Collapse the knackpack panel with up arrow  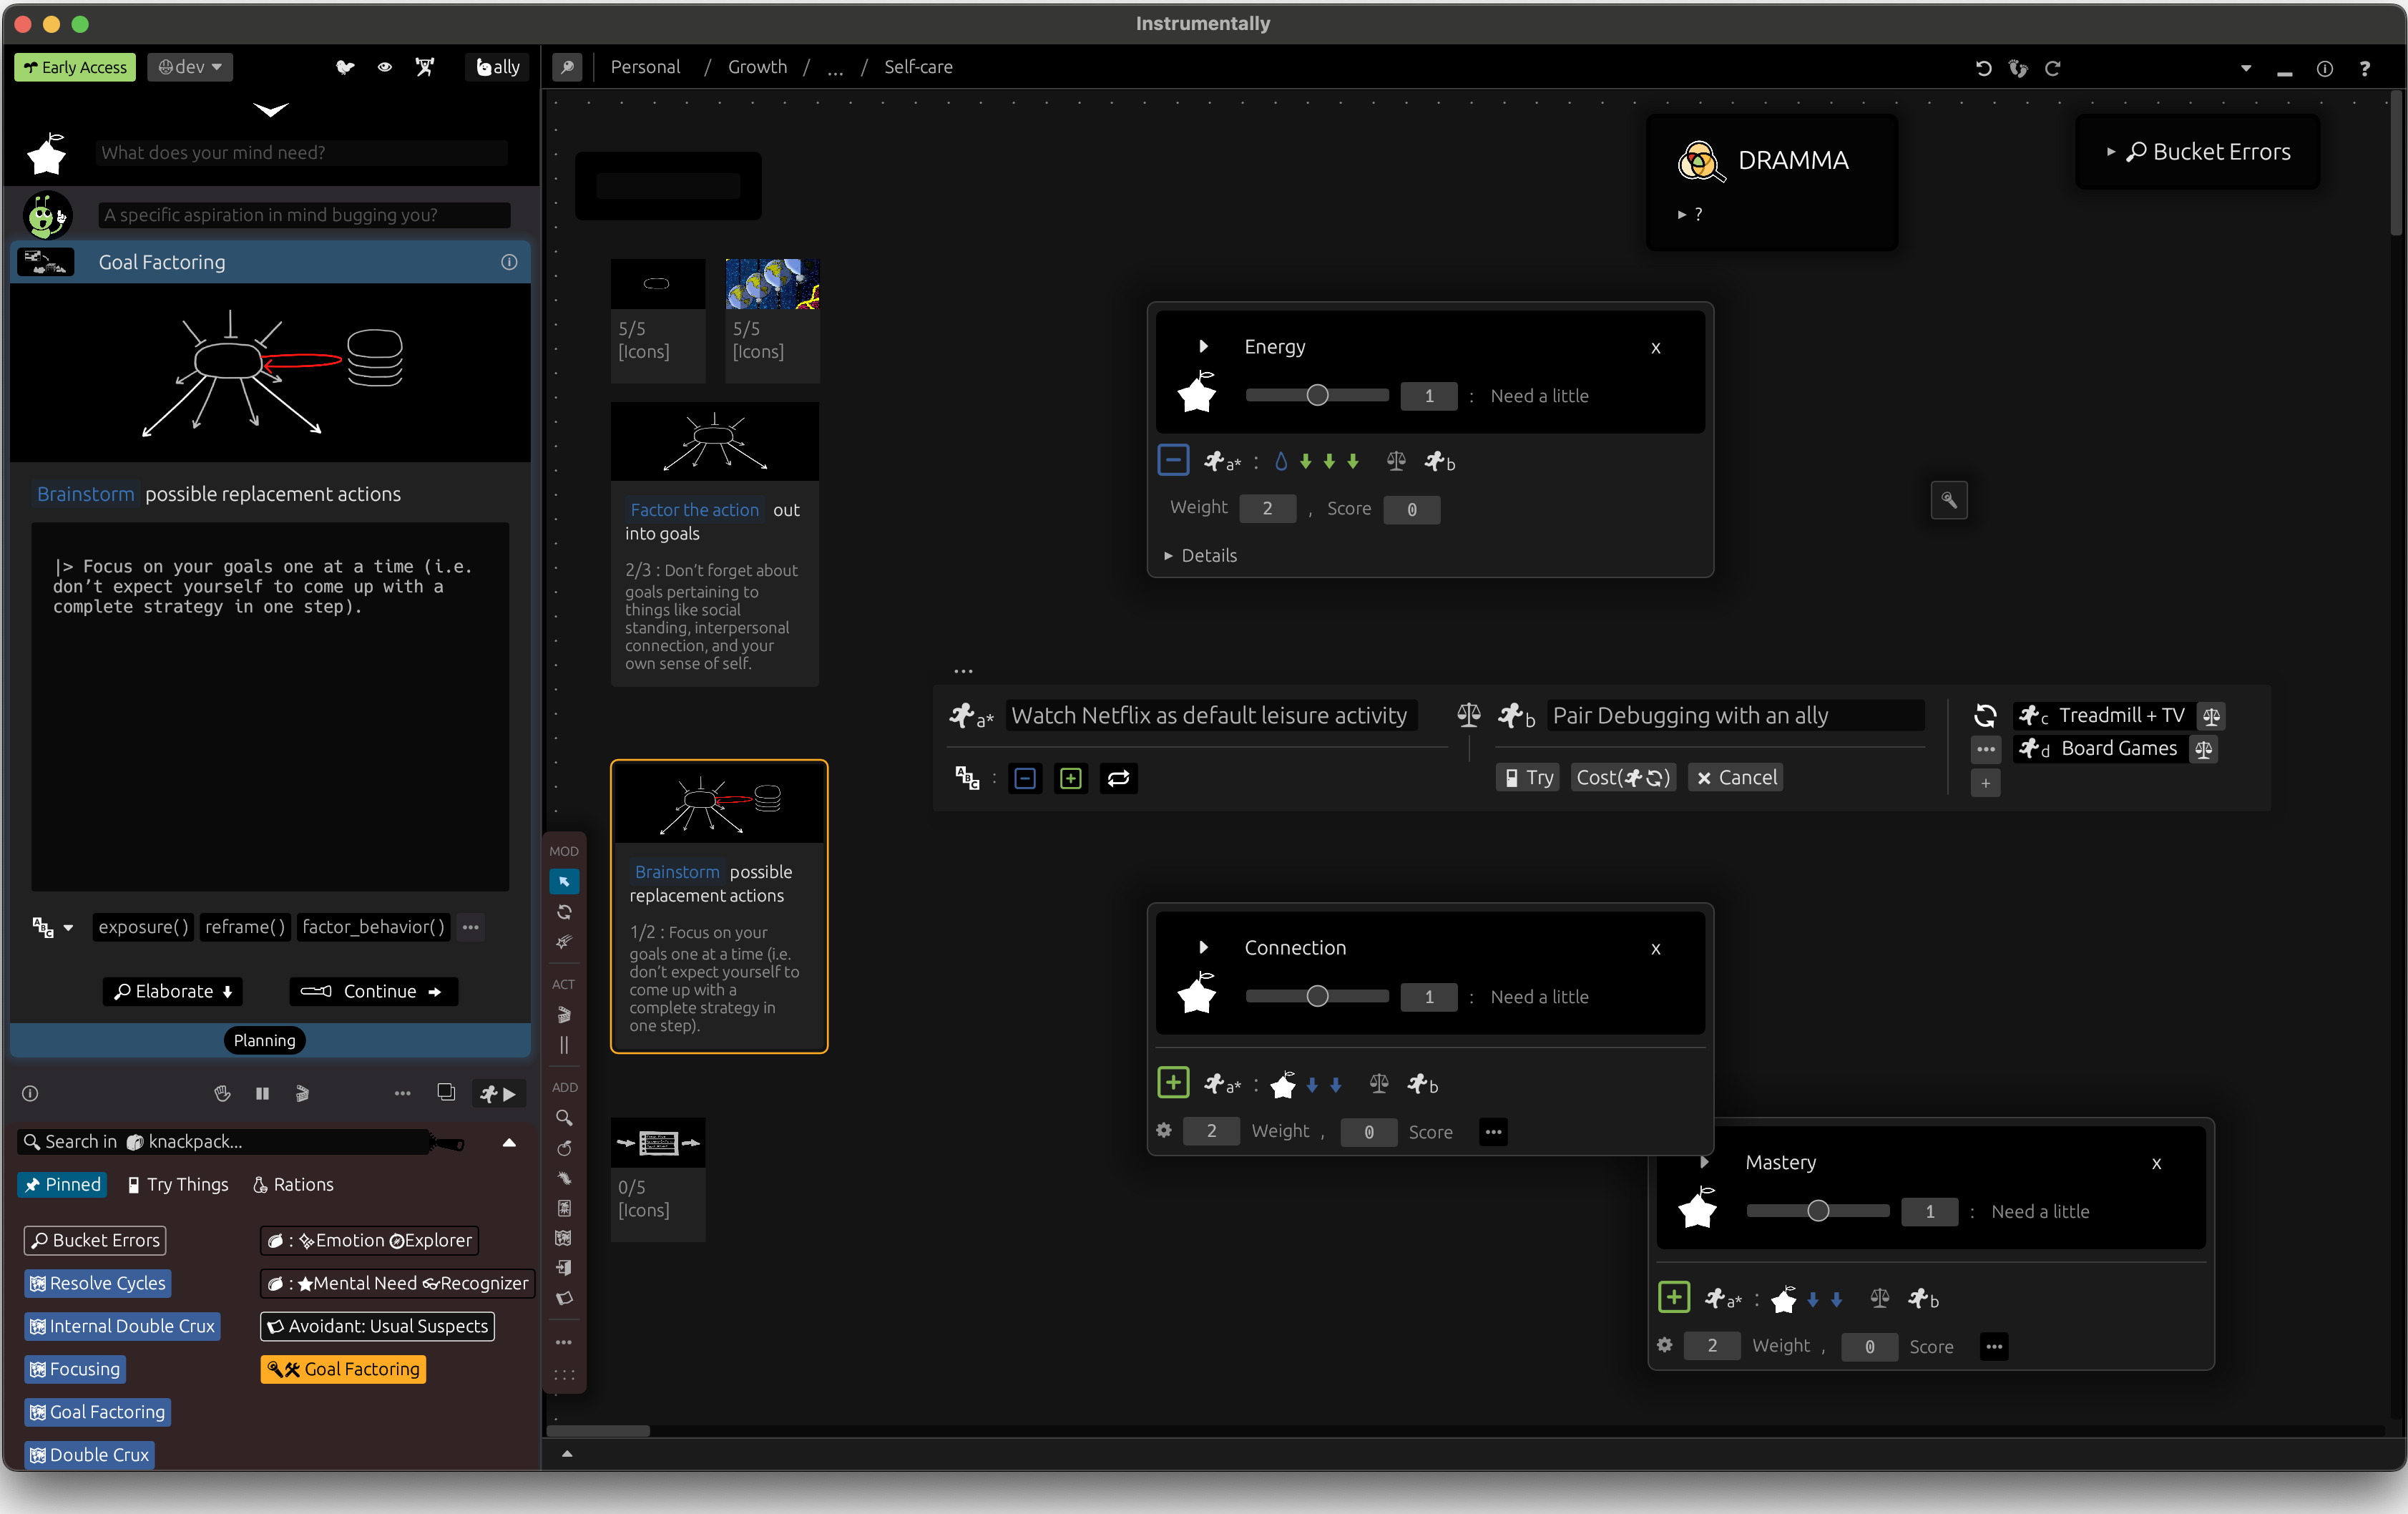[x=509, y=1142]
